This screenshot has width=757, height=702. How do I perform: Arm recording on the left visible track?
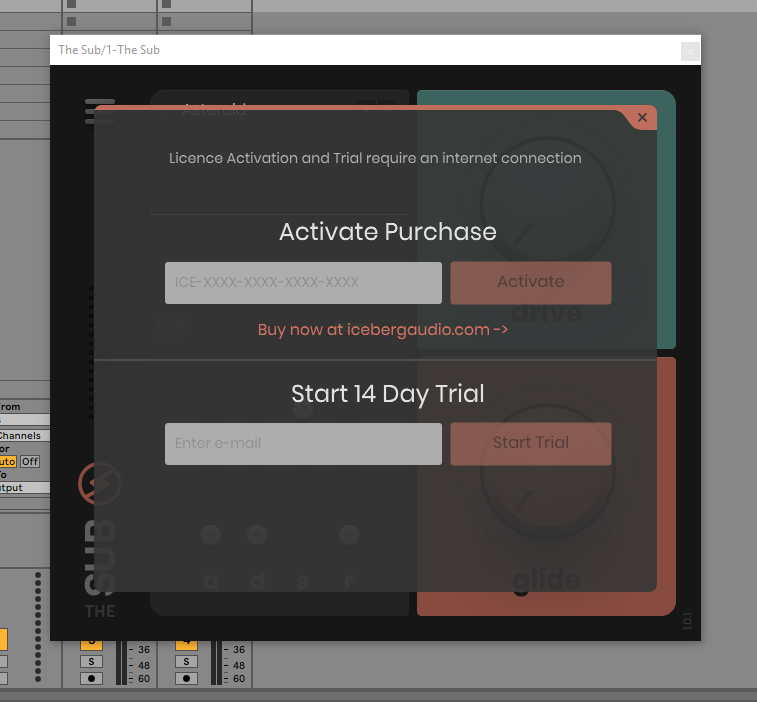tap(91, 678)
